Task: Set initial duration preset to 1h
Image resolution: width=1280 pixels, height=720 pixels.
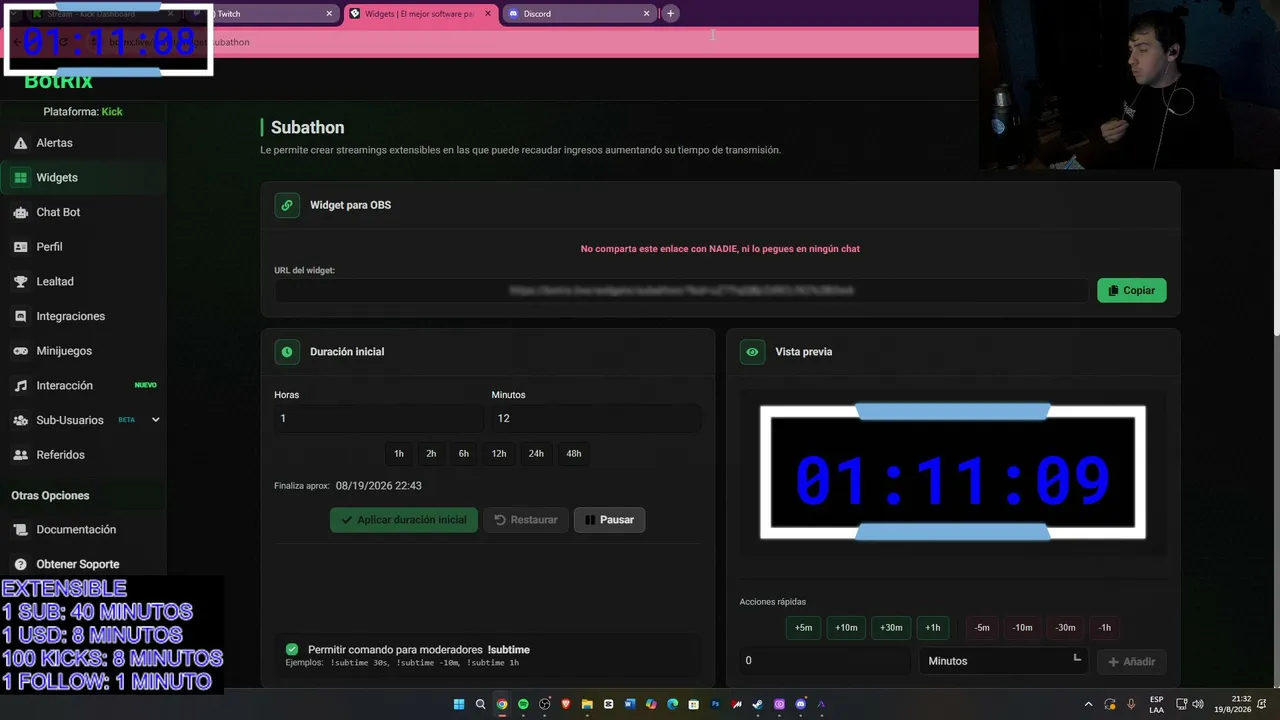Action: click(399, 454)
